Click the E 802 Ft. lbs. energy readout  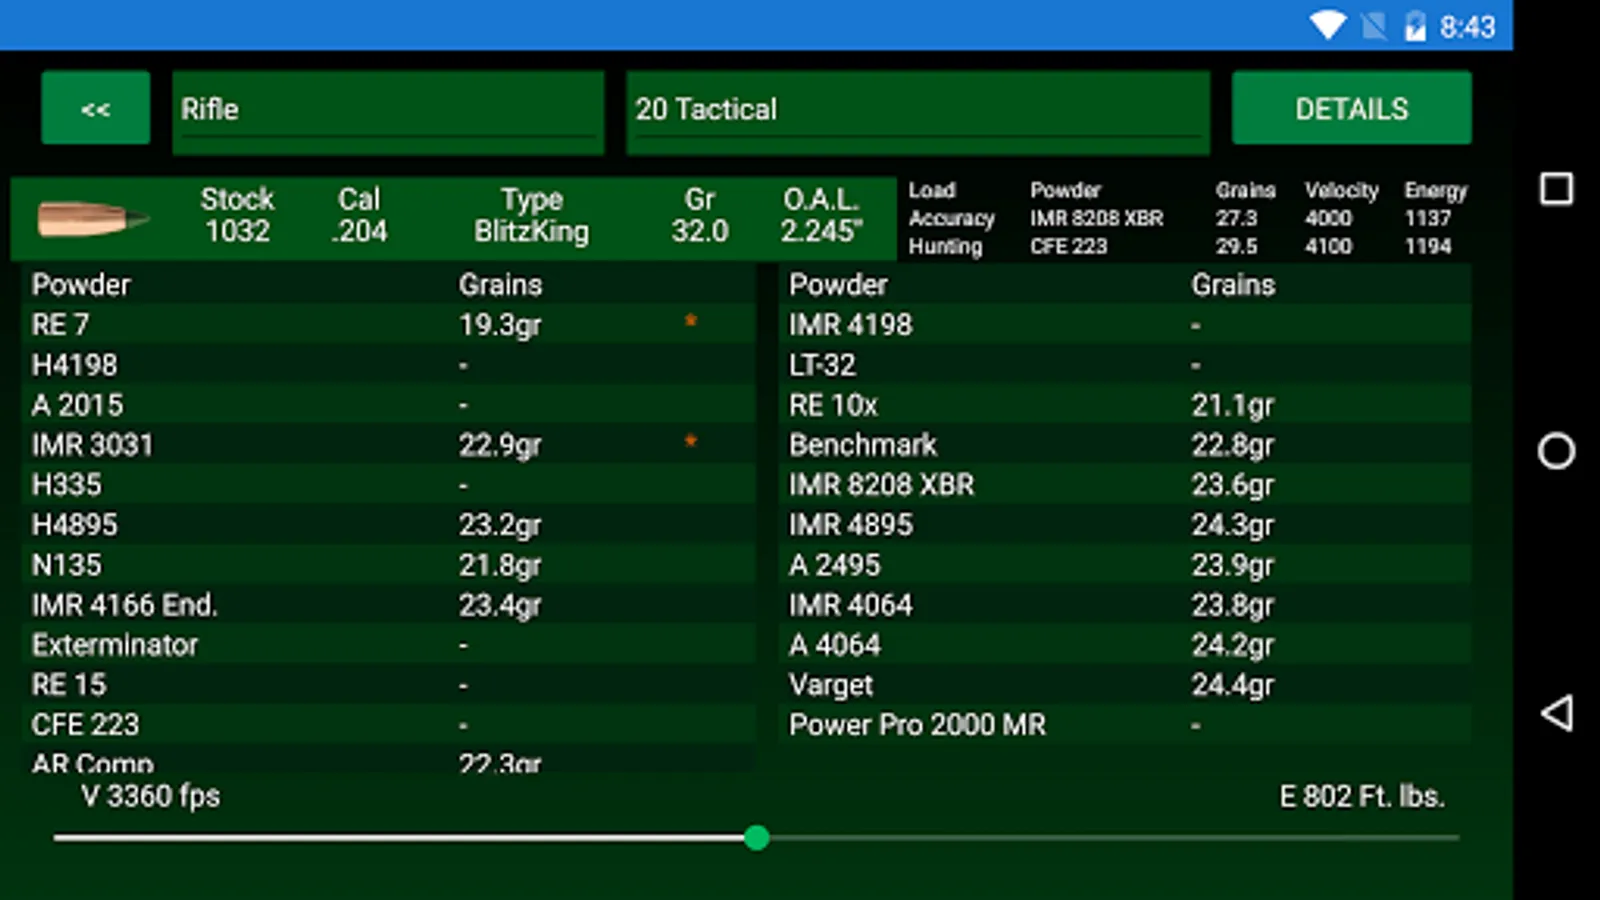coord(1362,796)
